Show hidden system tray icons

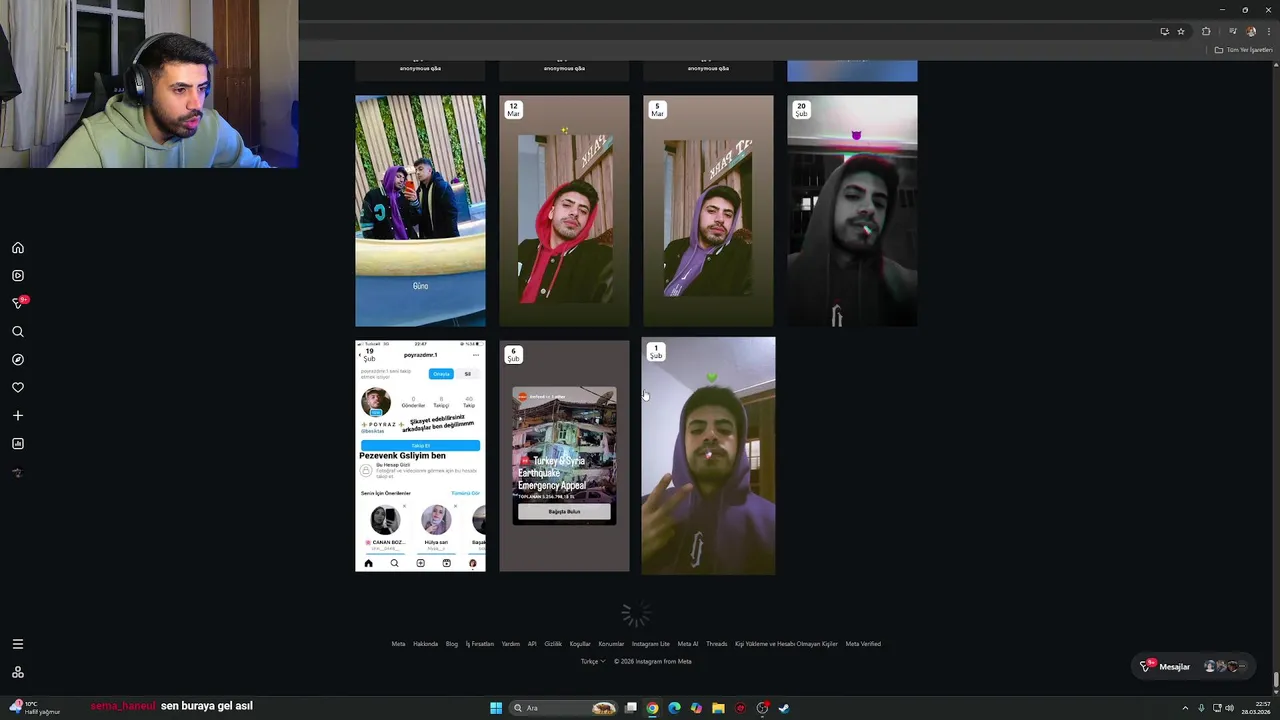point(1185,708)
